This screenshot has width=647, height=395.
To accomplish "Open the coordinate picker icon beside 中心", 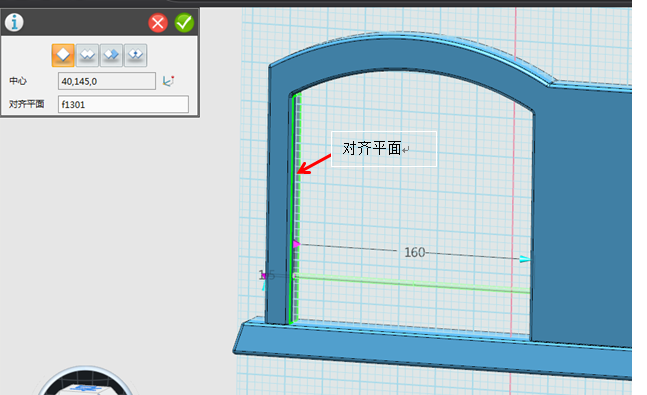I will 168,81.
